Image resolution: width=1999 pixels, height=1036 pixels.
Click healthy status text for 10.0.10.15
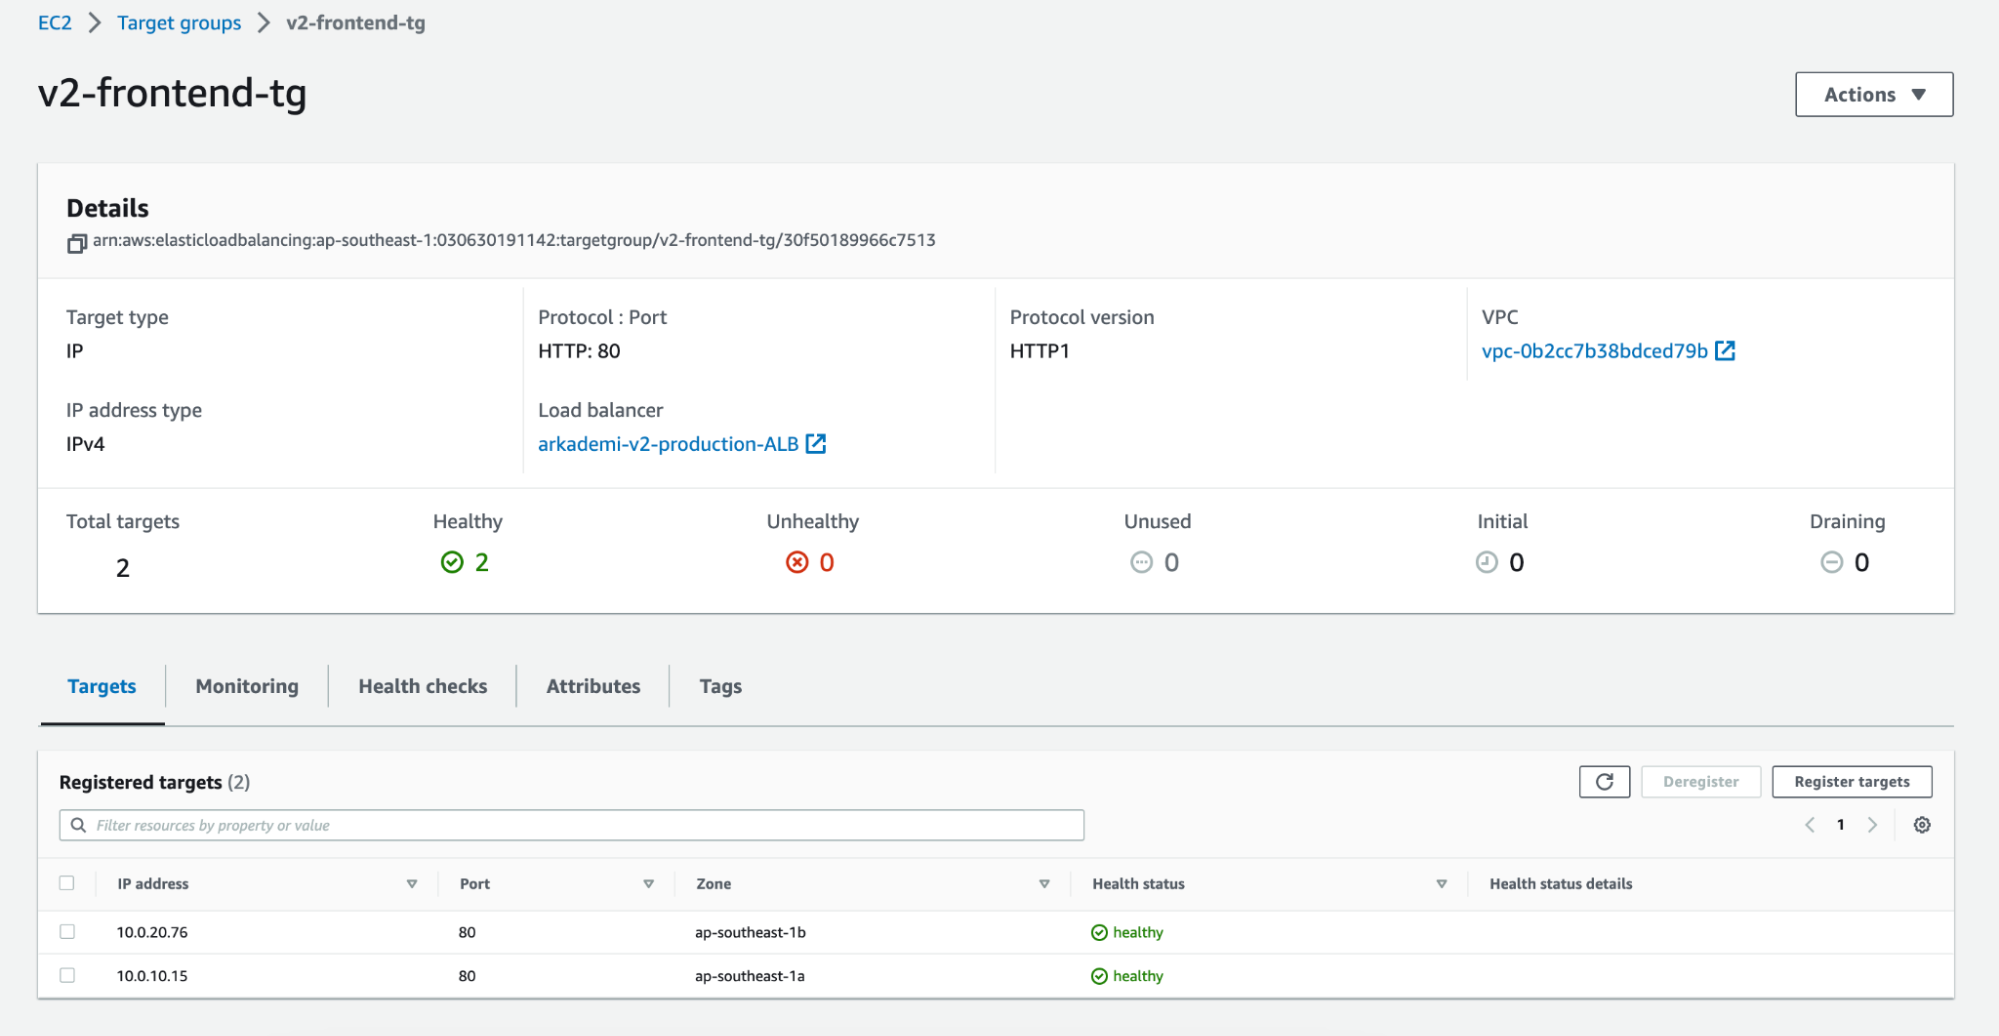[x=1138, y=976]
